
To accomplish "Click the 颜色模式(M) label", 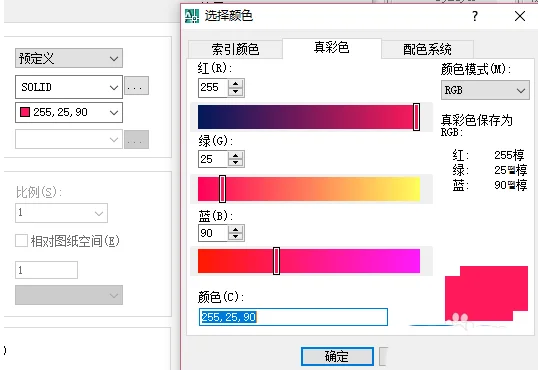I will pos(476,69).
